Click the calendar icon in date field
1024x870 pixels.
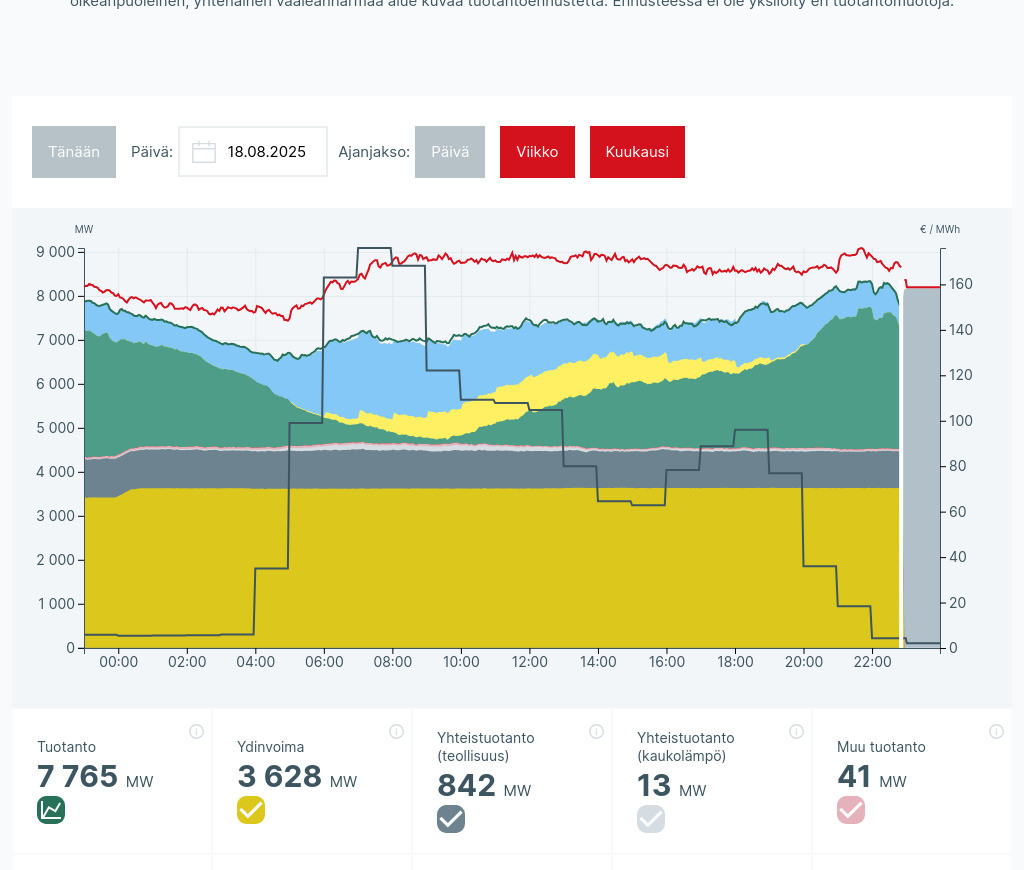click(x=204, y=152)
